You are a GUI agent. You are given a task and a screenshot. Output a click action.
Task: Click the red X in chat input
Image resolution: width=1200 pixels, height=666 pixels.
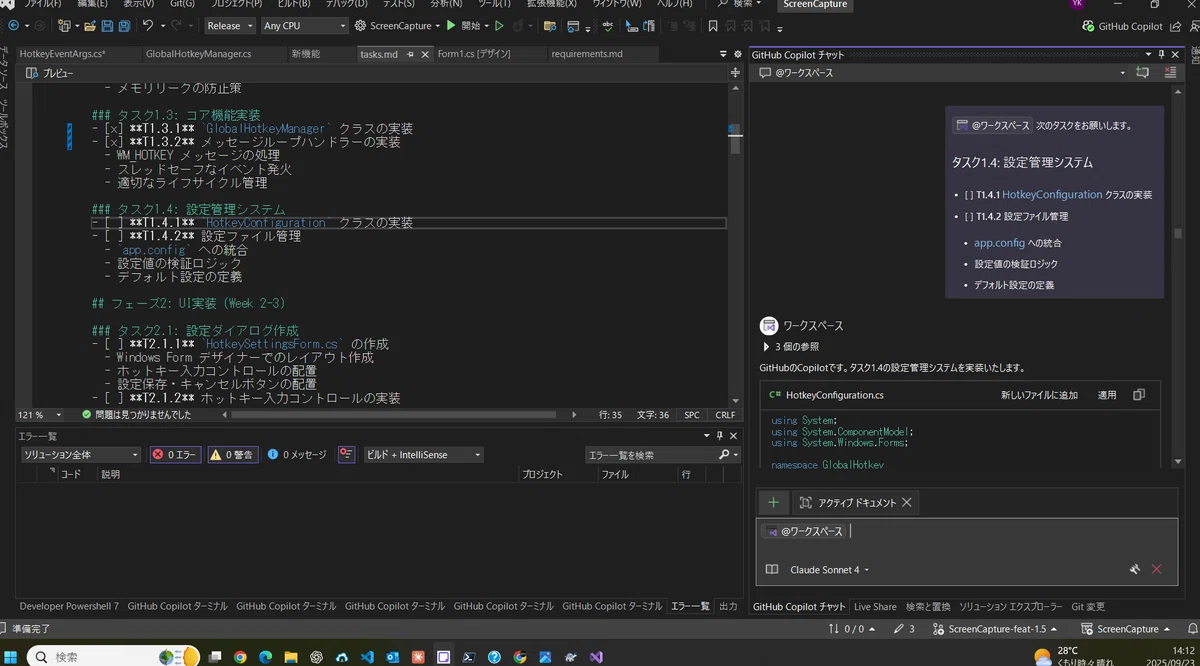[x=1157, y=570]
